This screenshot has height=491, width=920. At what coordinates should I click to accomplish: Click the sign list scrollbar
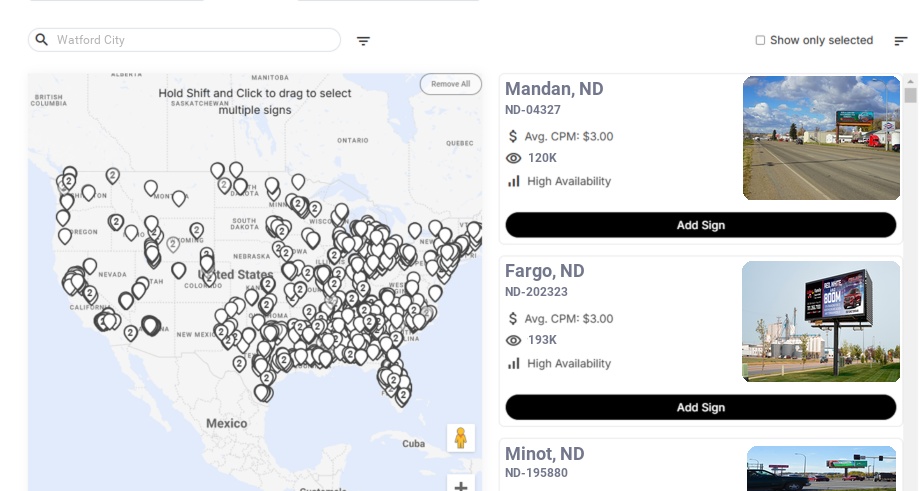click(x=910, y=96)
